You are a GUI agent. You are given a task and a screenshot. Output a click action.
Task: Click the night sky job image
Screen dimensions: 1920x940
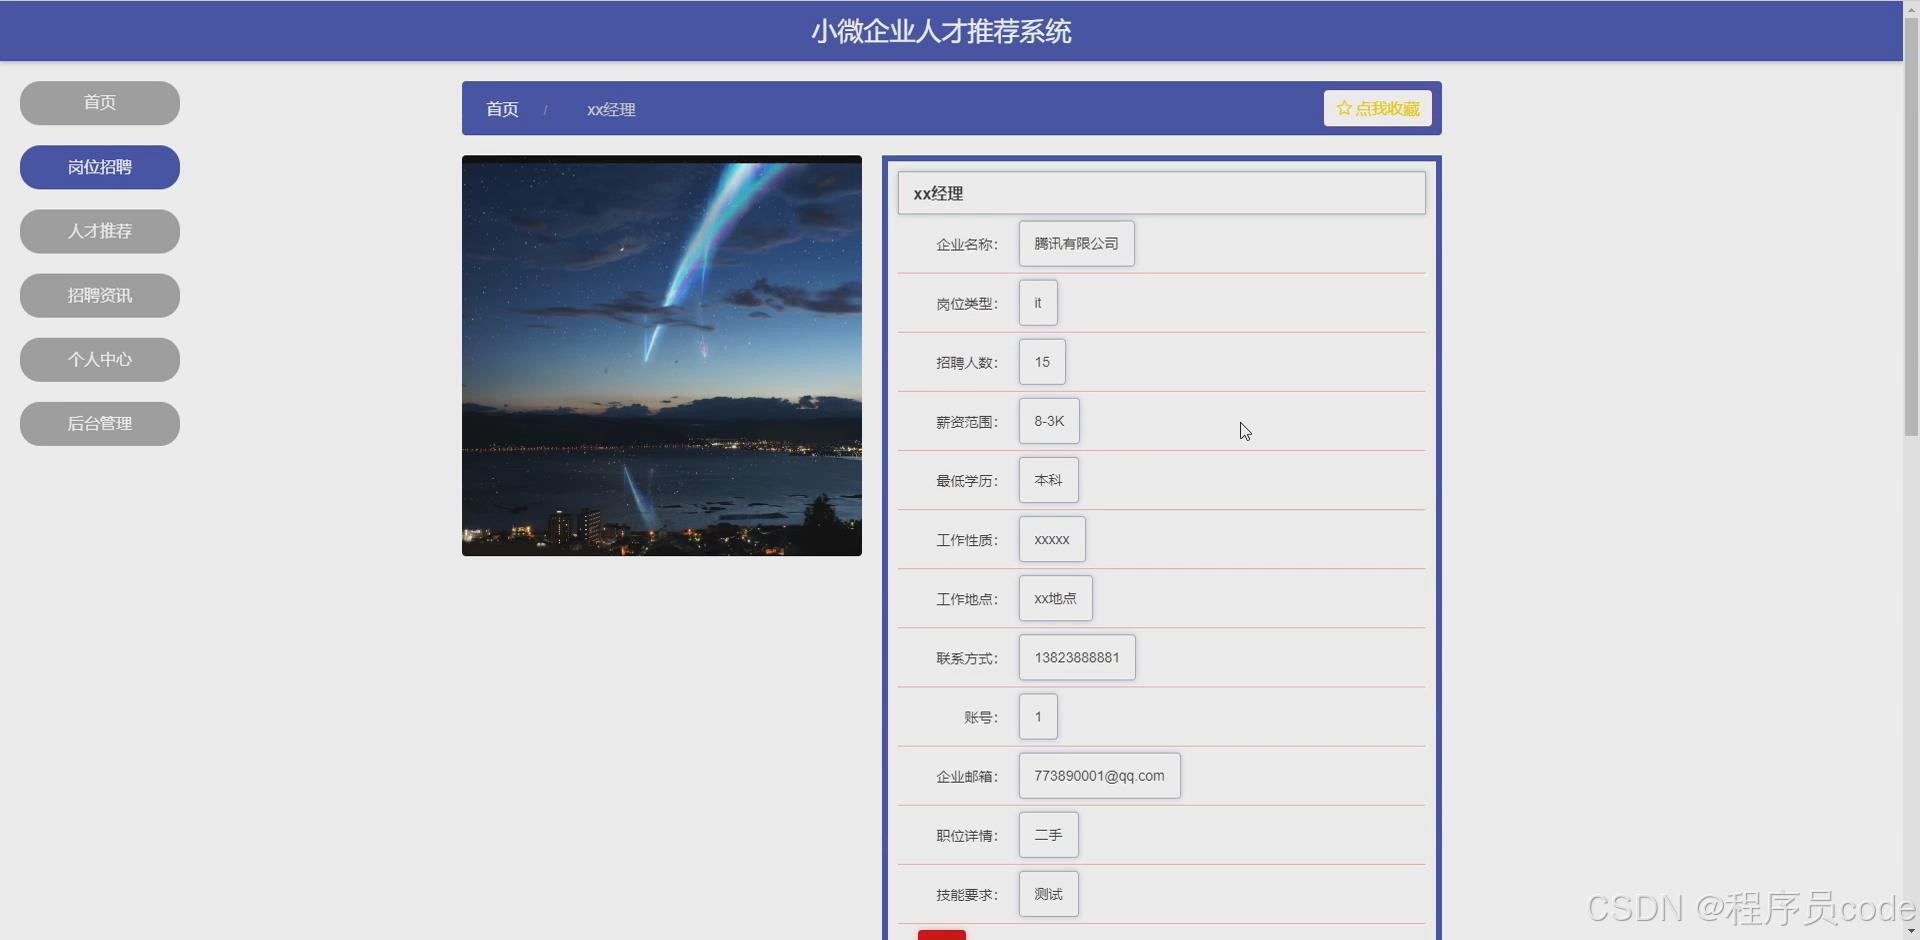[661, 355]
